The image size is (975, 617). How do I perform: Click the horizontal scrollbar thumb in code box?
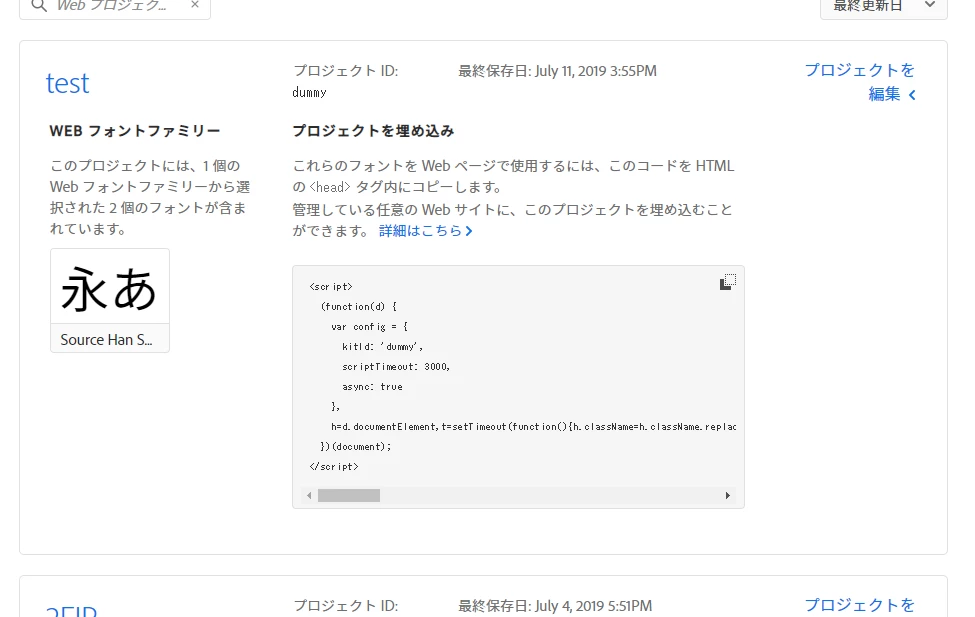click(x=349, y=496)
